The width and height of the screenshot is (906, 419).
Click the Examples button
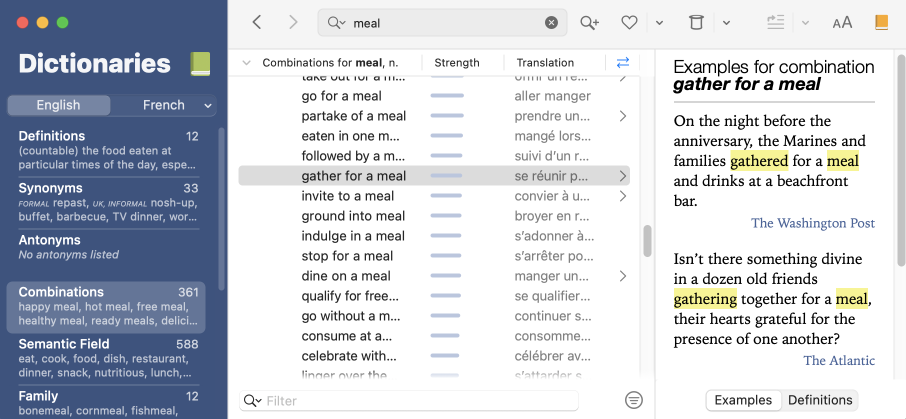point(744,400)
